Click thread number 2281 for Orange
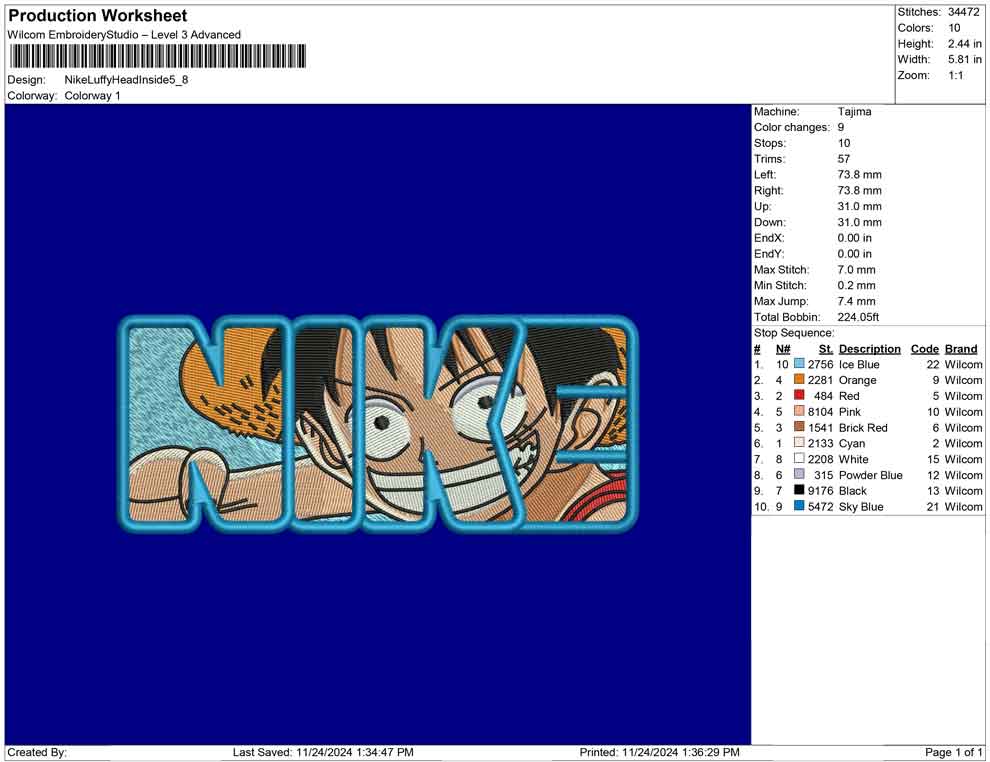990x762 pixels. click(x=820, y=380)
